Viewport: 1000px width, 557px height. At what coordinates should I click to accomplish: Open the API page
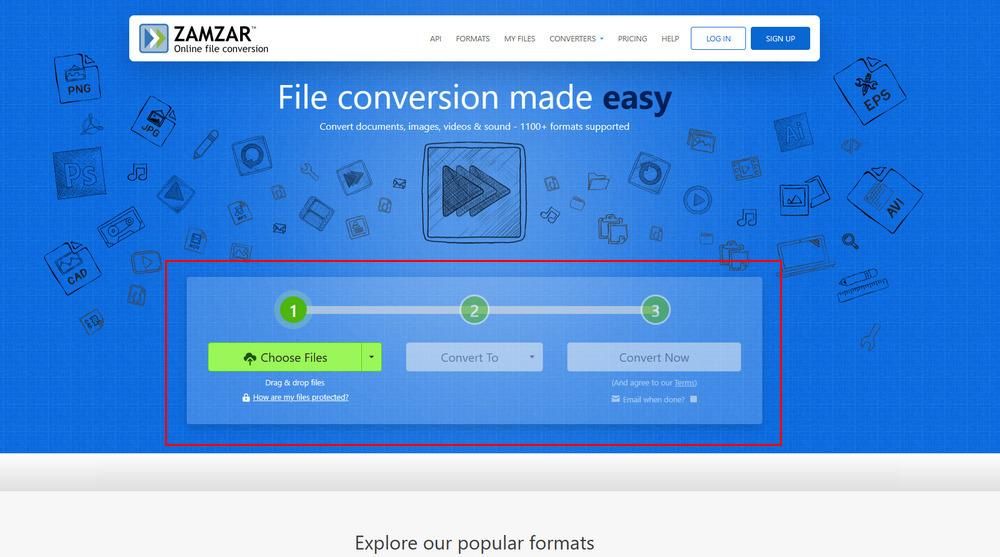[x=436, y=39]
